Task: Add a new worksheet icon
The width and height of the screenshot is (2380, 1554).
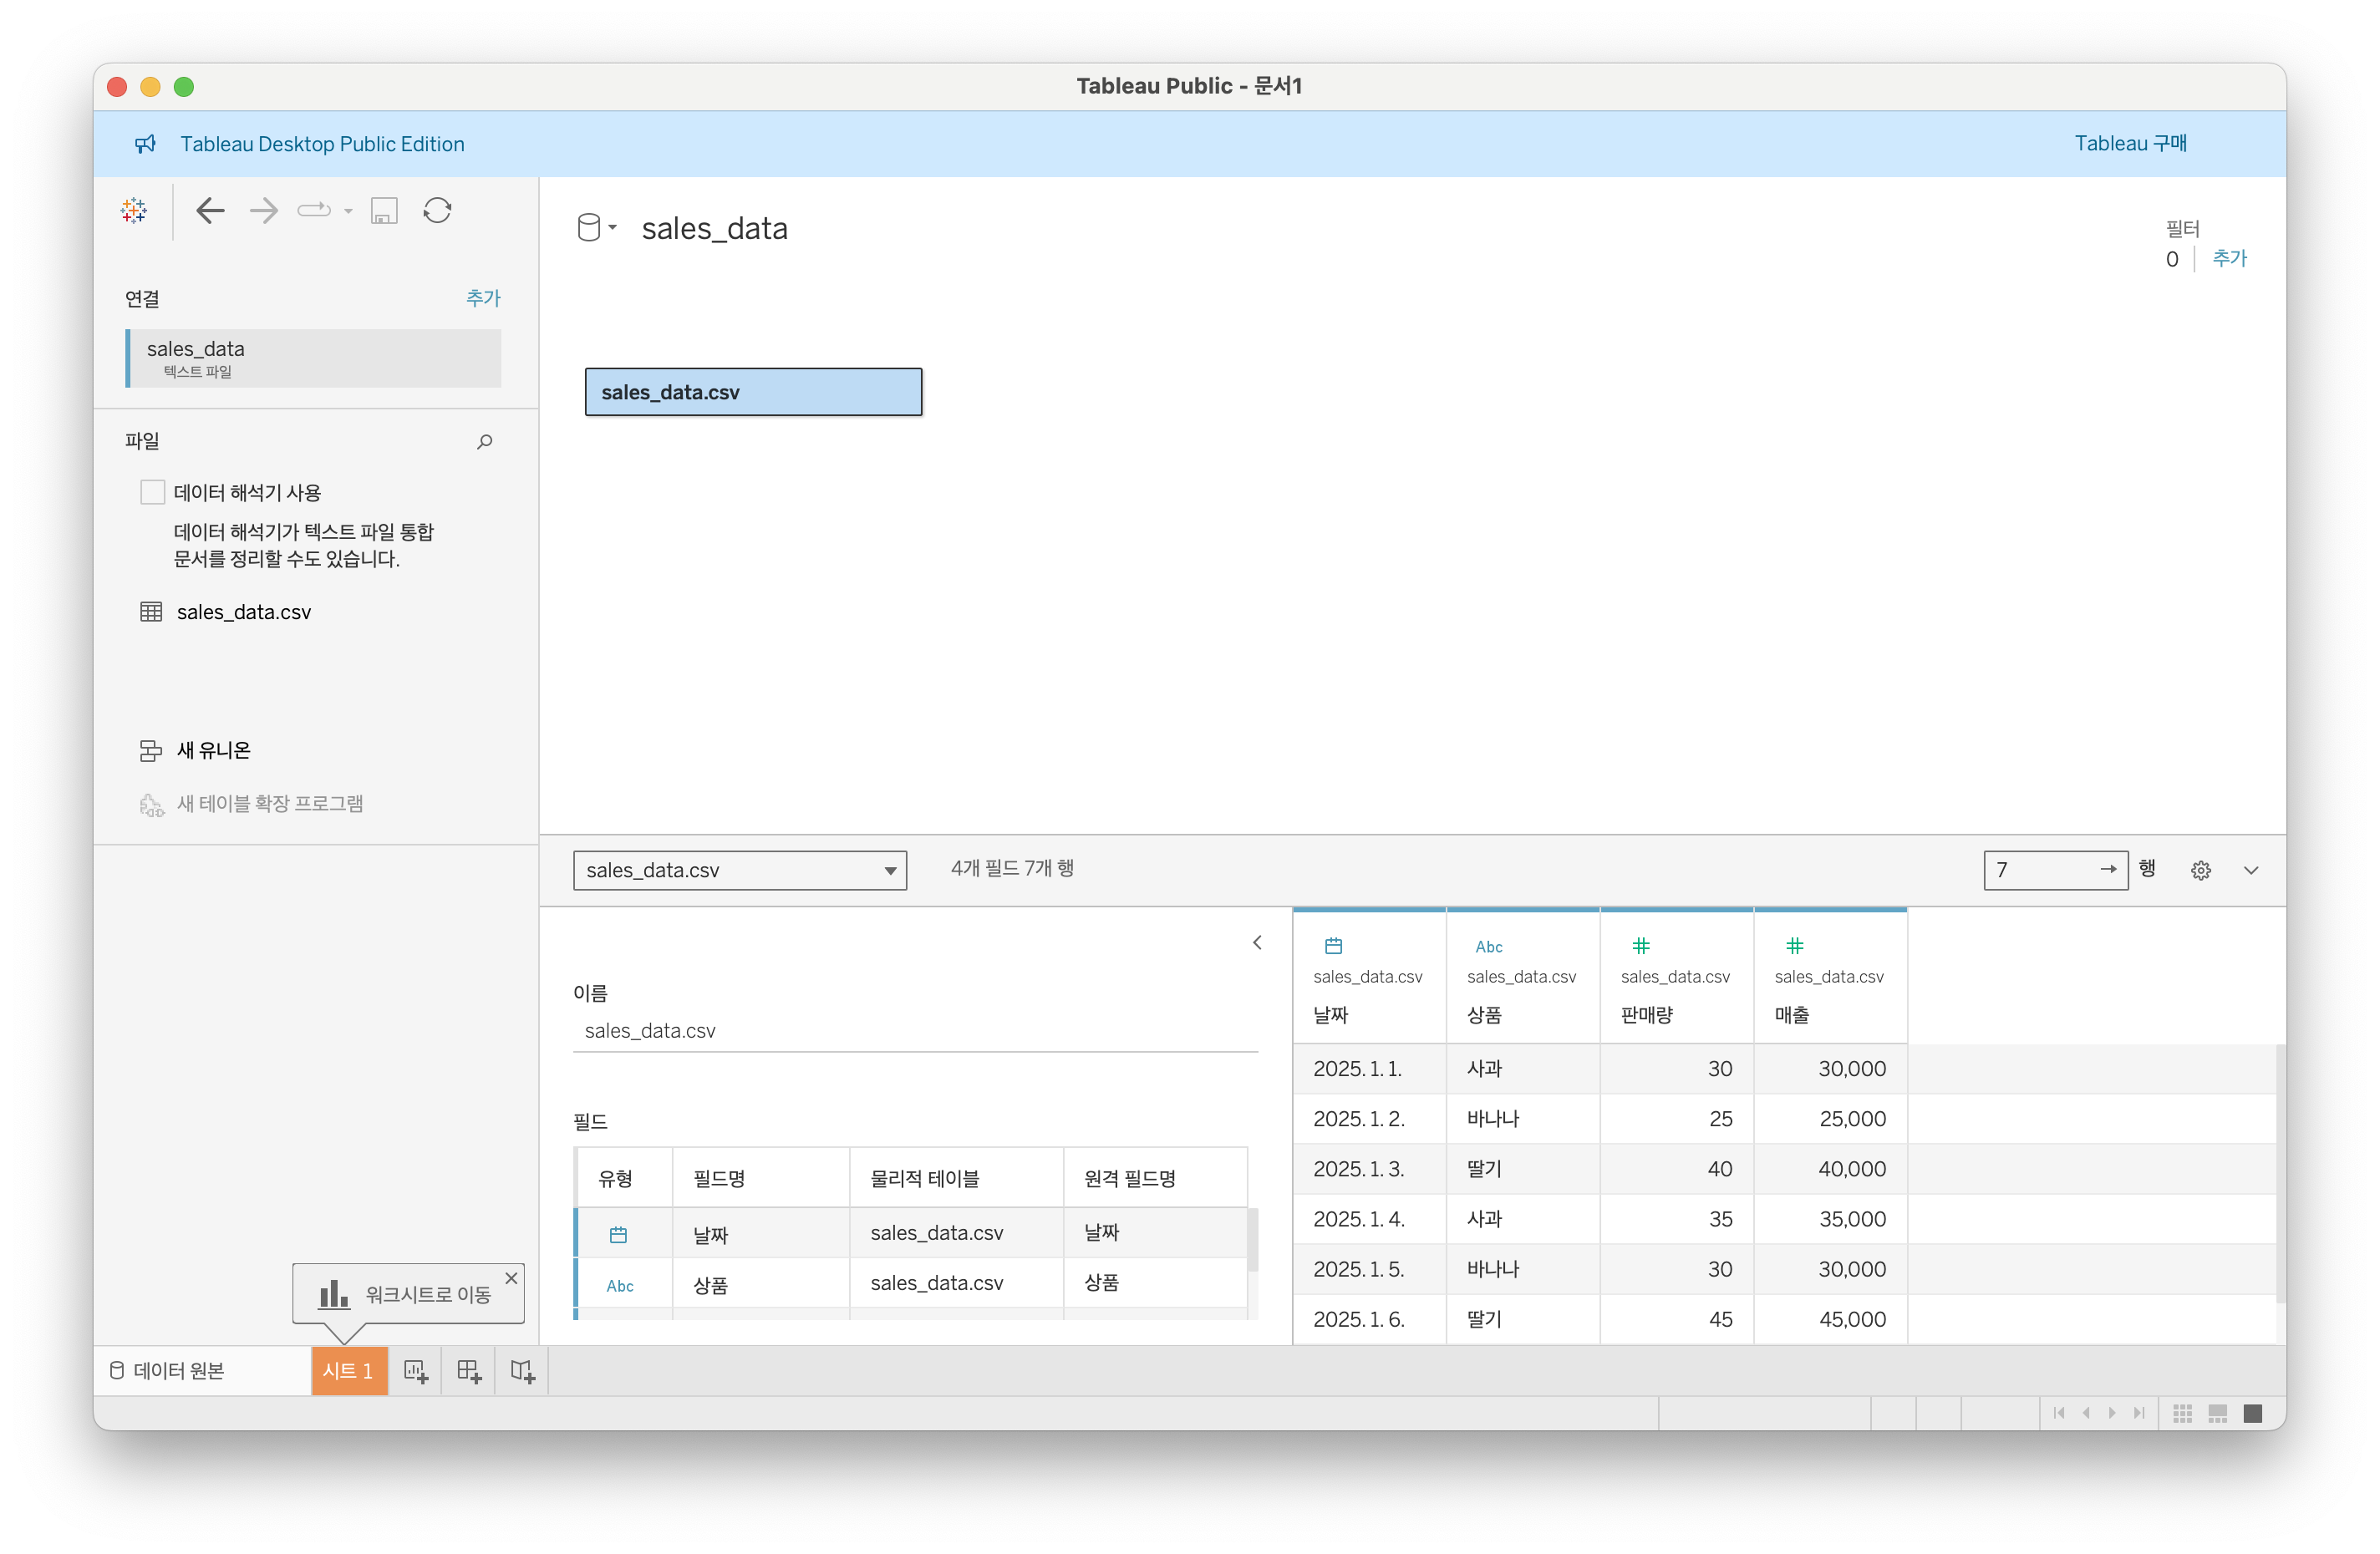Action: point(415,1371)
